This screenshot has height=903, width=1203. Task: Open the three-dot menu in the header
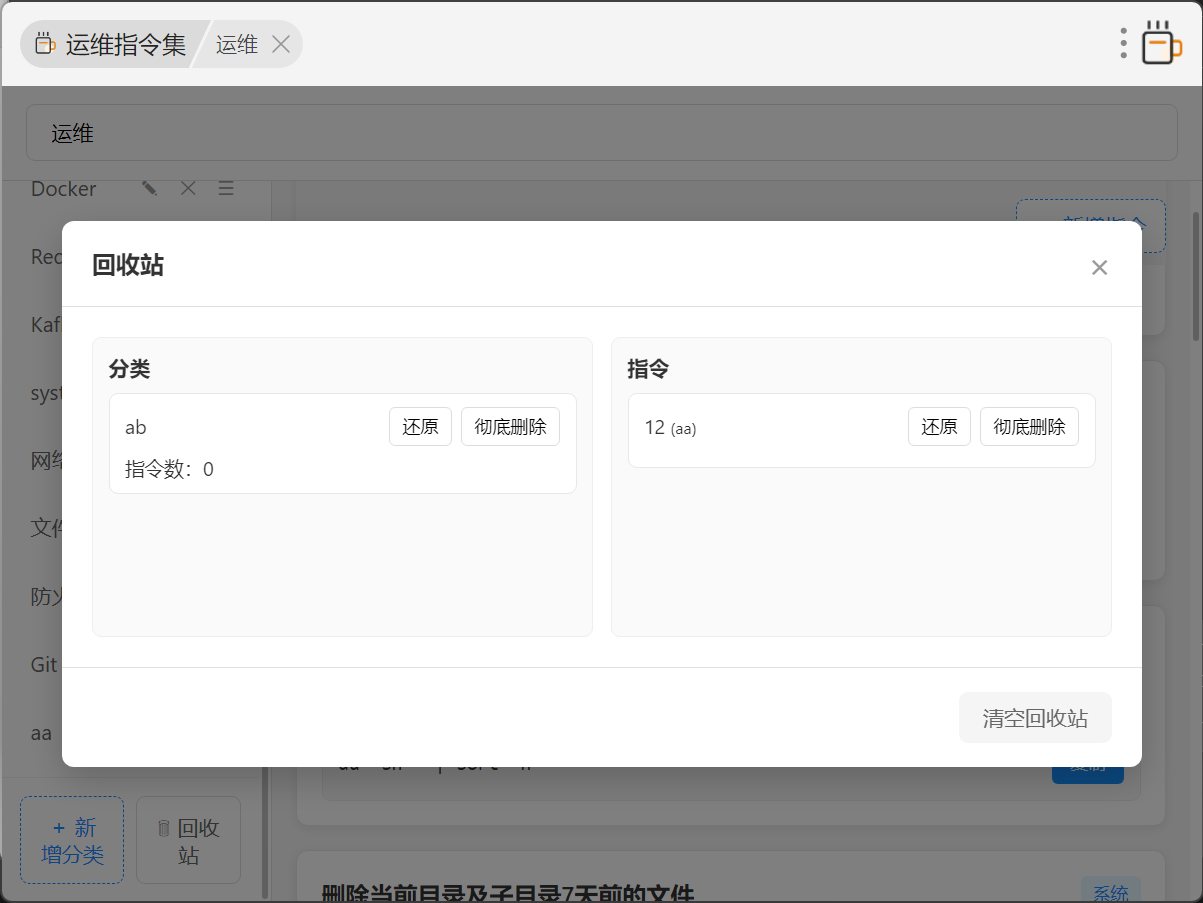(x=1124, y=43)
